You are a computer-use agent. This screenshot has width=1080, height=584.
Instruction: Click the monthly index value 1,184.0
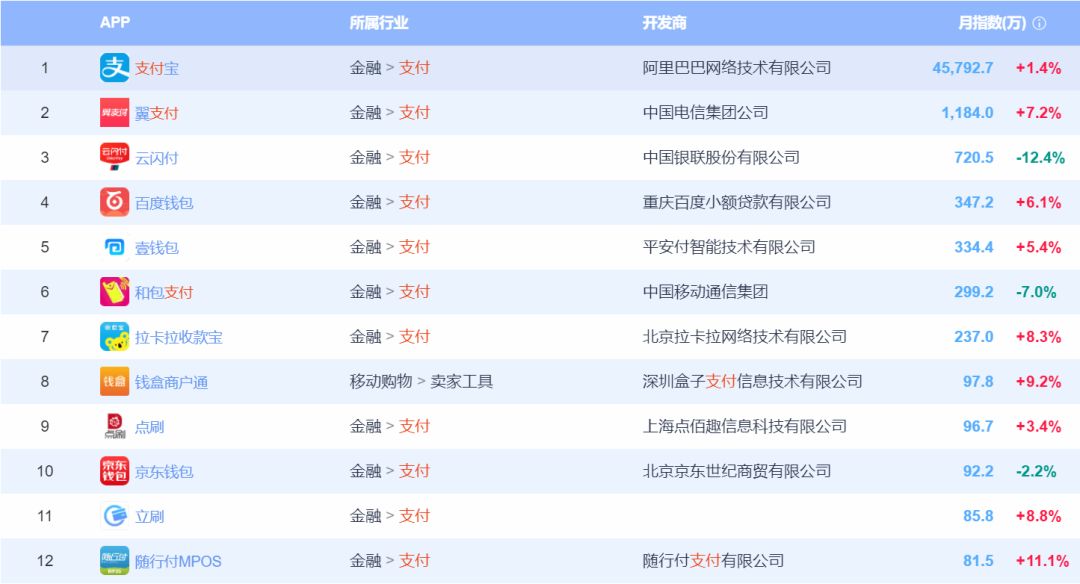(968, 112)
